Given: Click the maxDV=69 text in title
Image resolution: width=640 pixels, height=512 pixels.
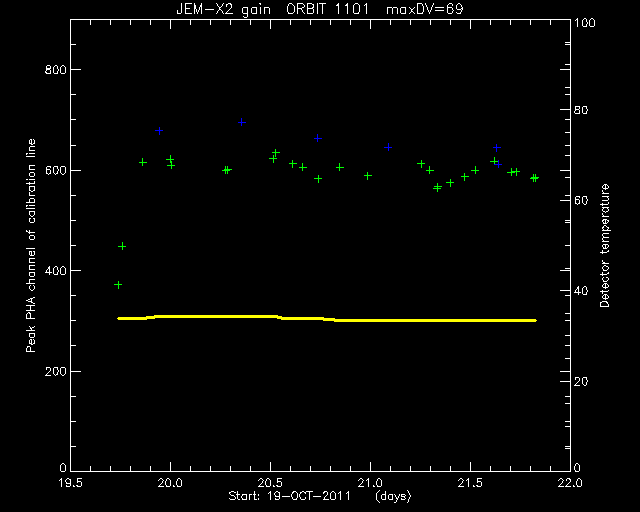Looking at the screenshot, I should [424, 9].
